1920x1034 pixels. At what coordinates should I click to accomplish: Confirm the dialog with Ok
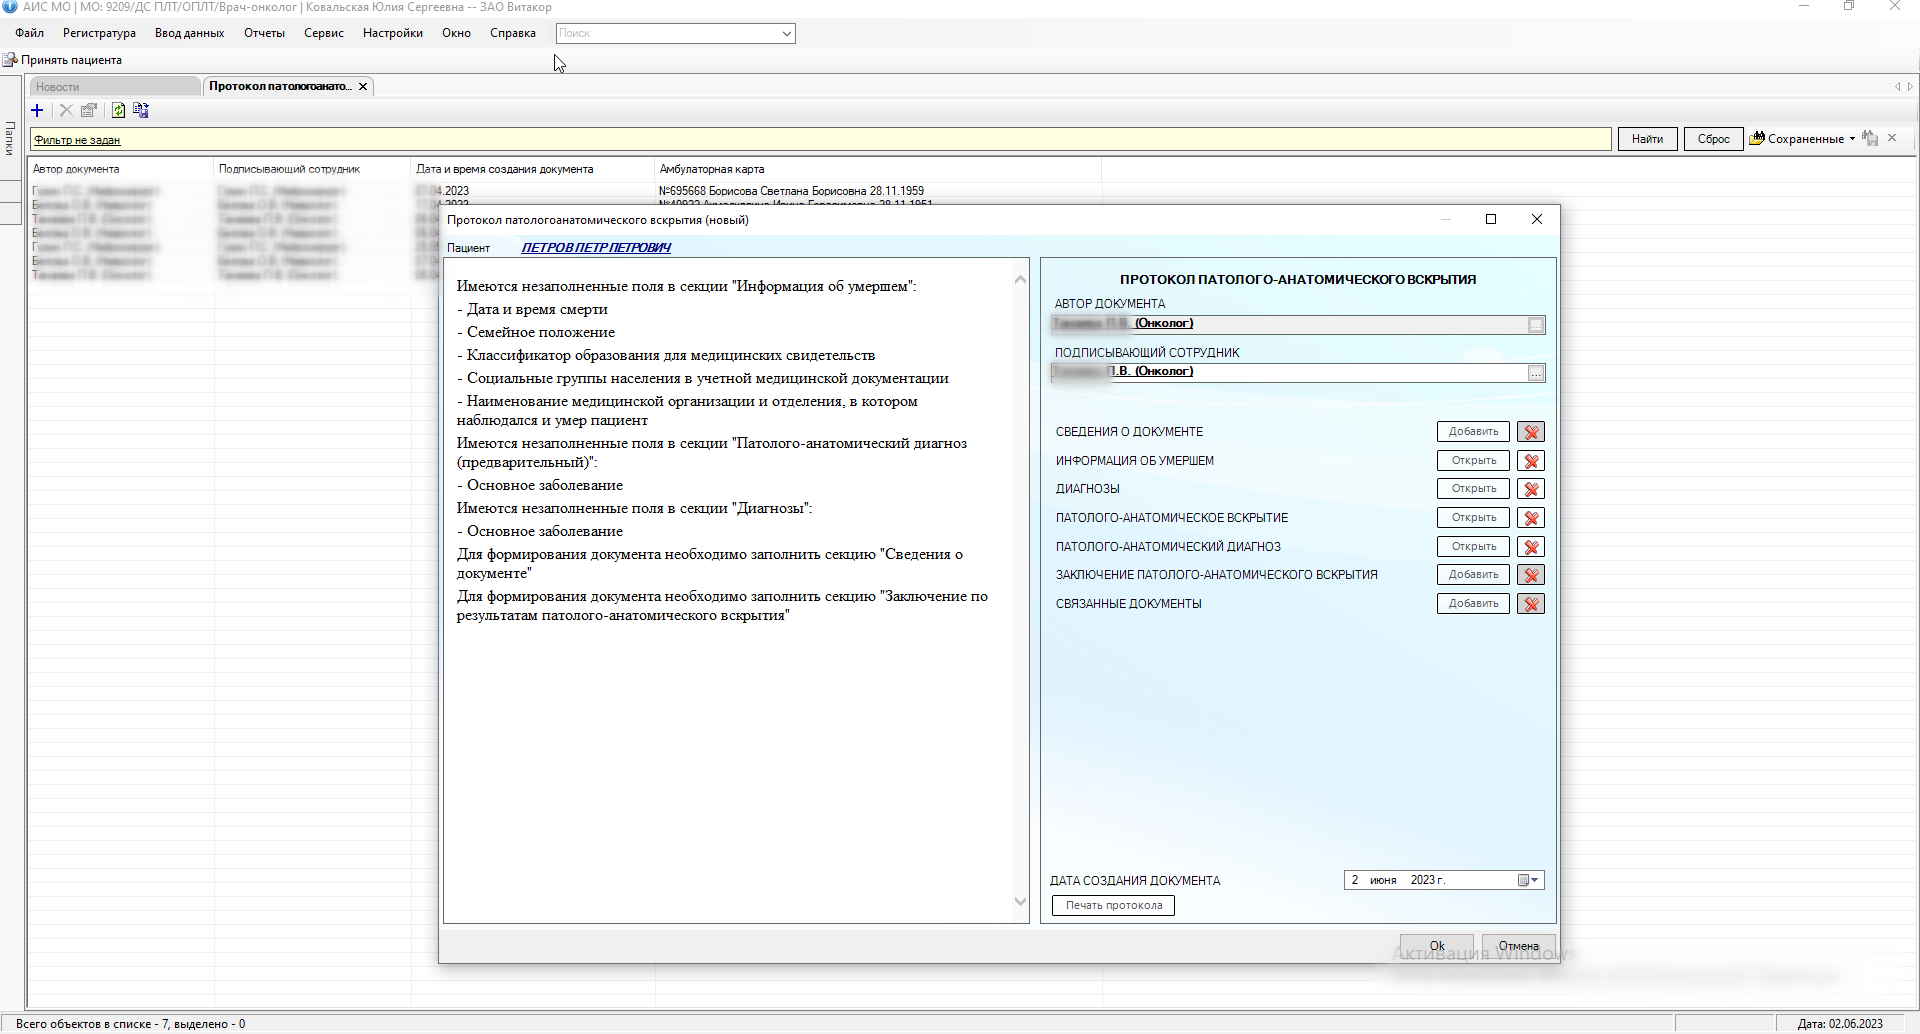[x=1437, y=946]
